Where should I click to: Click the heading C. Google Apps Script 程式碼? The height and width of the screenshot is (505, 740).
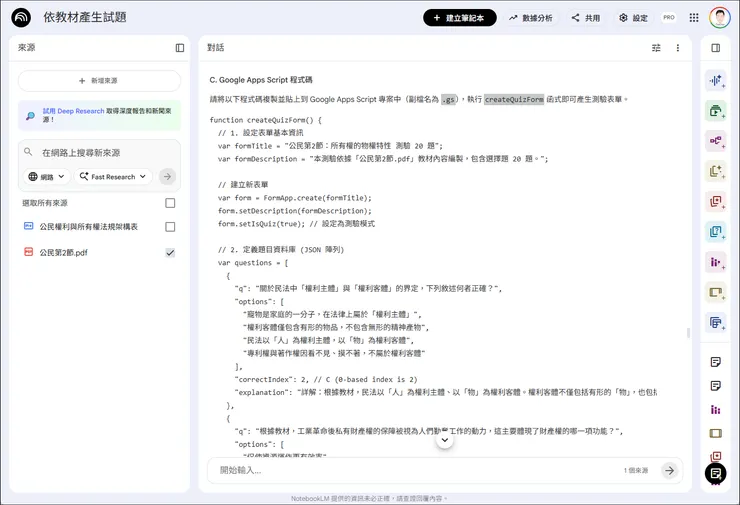click(x=261, y=80)
